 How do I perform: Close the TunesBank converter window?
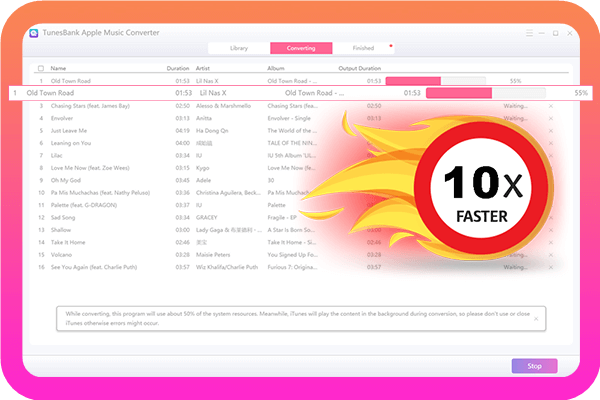tap(569, 33)
